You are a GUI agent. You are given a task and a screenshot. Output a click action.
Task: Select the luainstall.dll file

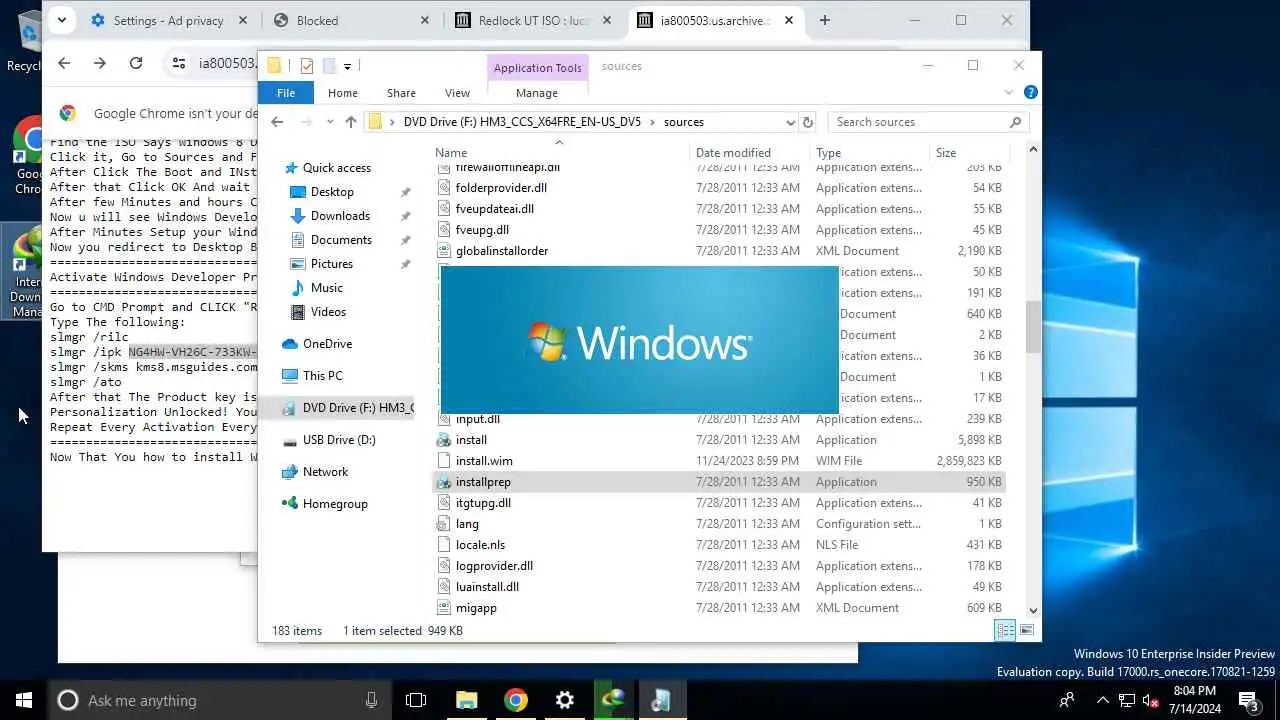(x=487, y=587)
